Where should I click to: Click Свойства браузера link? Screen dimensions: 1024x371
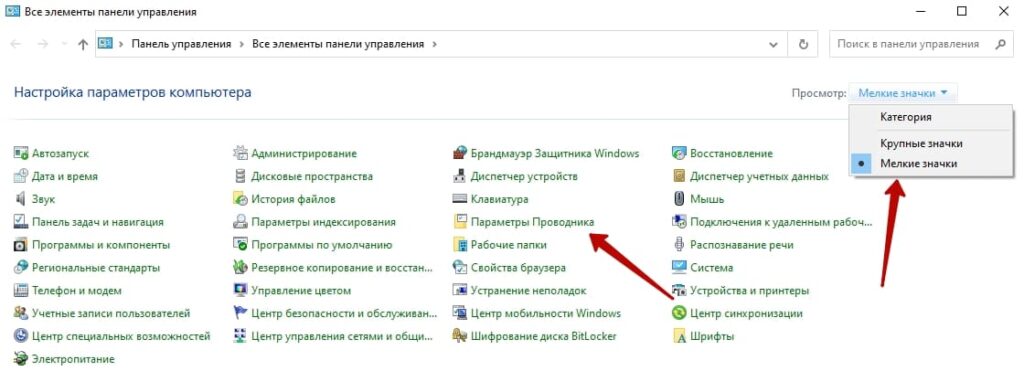518,268
